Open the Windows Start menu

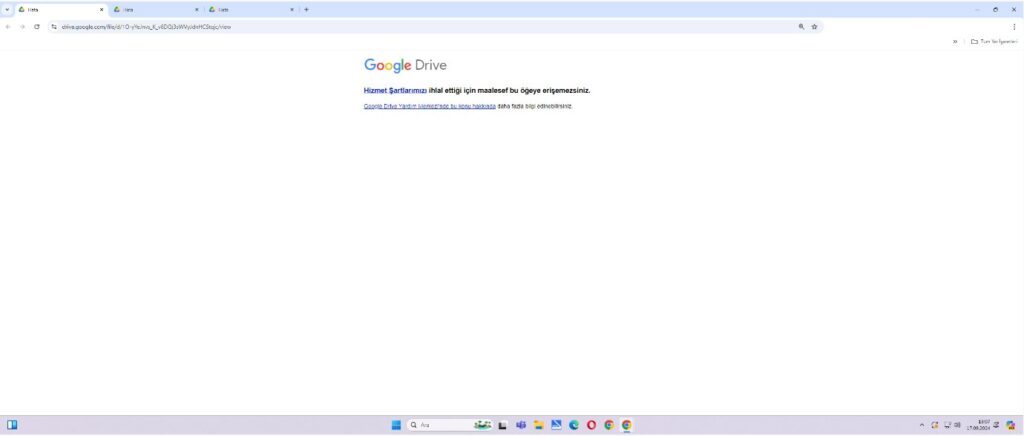pos(396,425)
